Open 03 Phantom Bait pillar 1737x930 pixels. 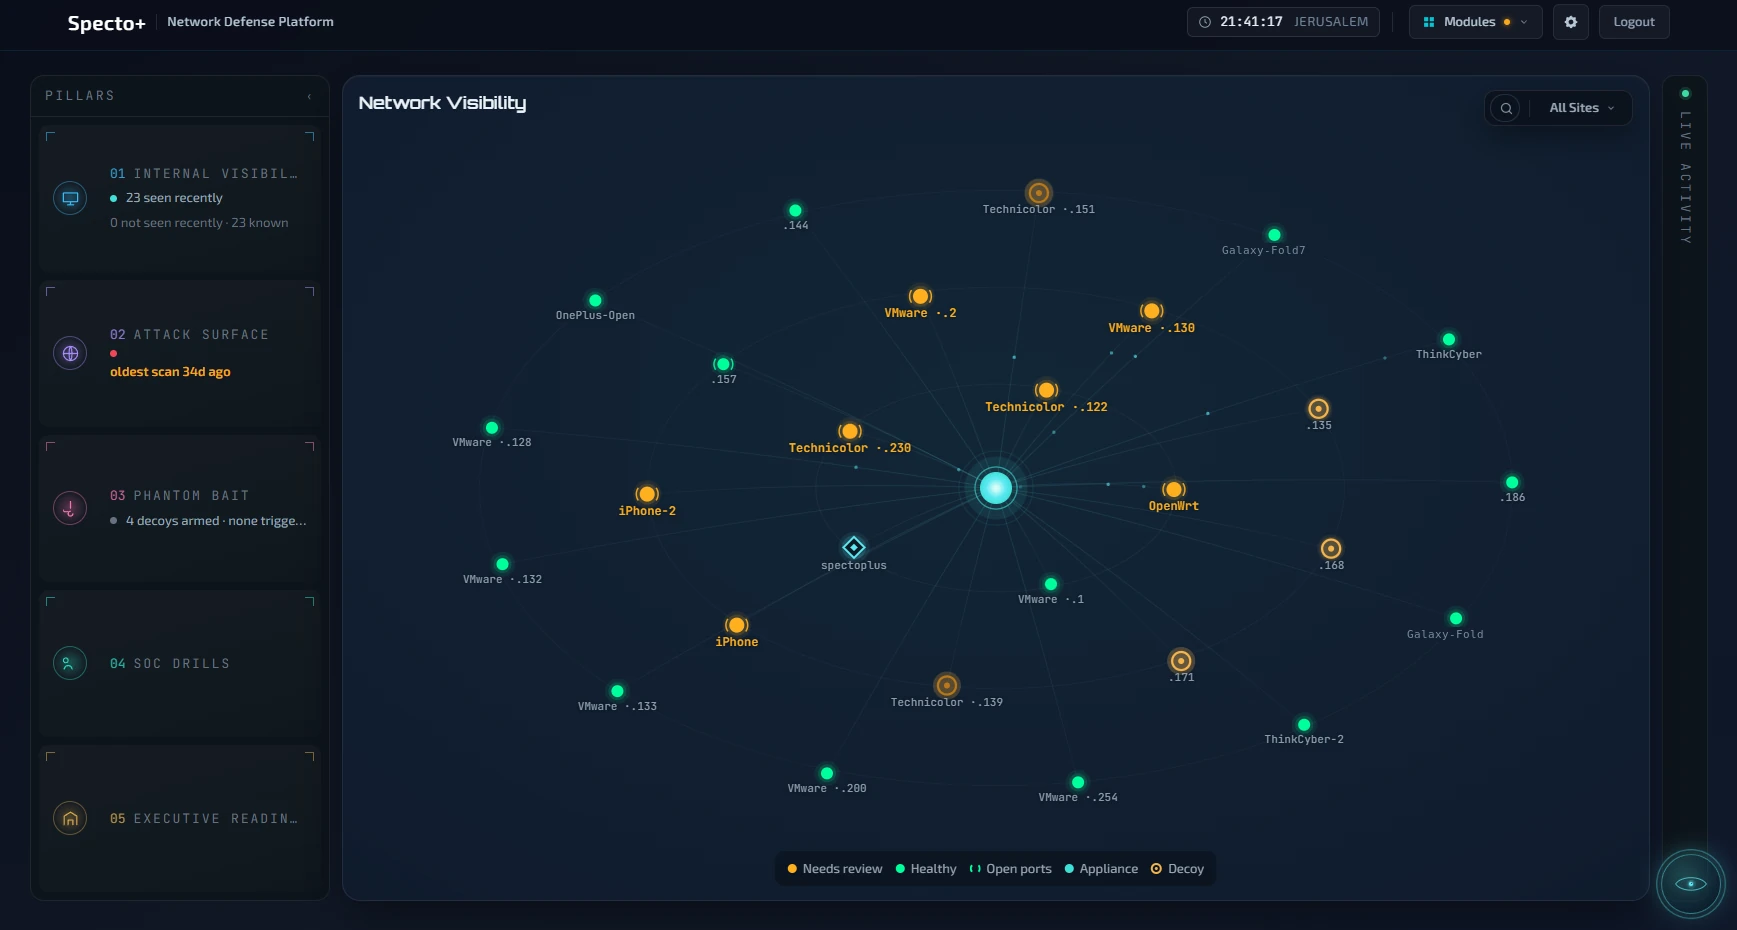point(179,508)
